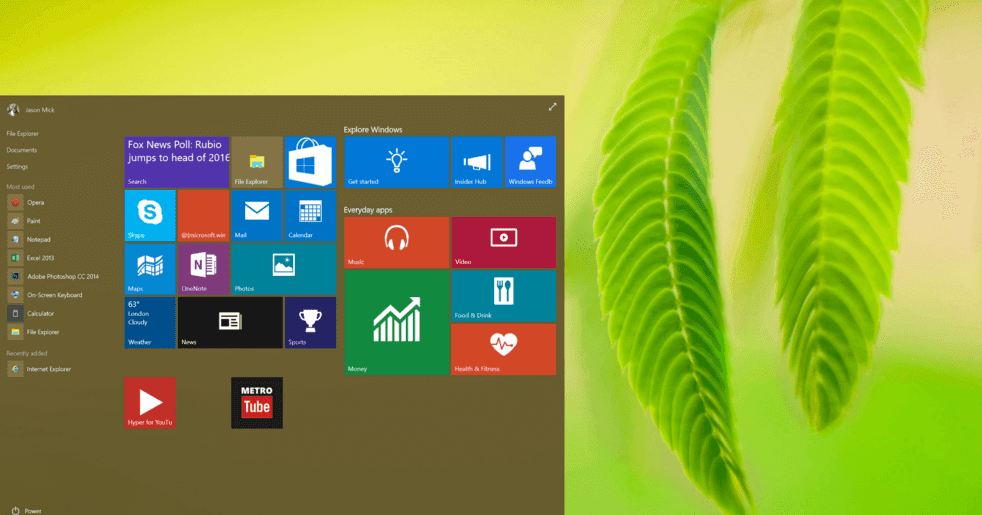Open the Calendar tile
The height and width of the screenshot is (515, 982).
[310, 216]
